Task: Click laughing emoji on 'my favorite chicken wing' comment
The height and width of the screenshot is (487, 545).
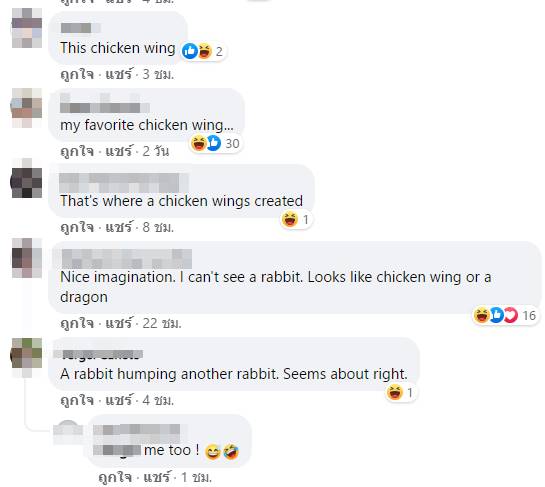Action: [199, 143]
